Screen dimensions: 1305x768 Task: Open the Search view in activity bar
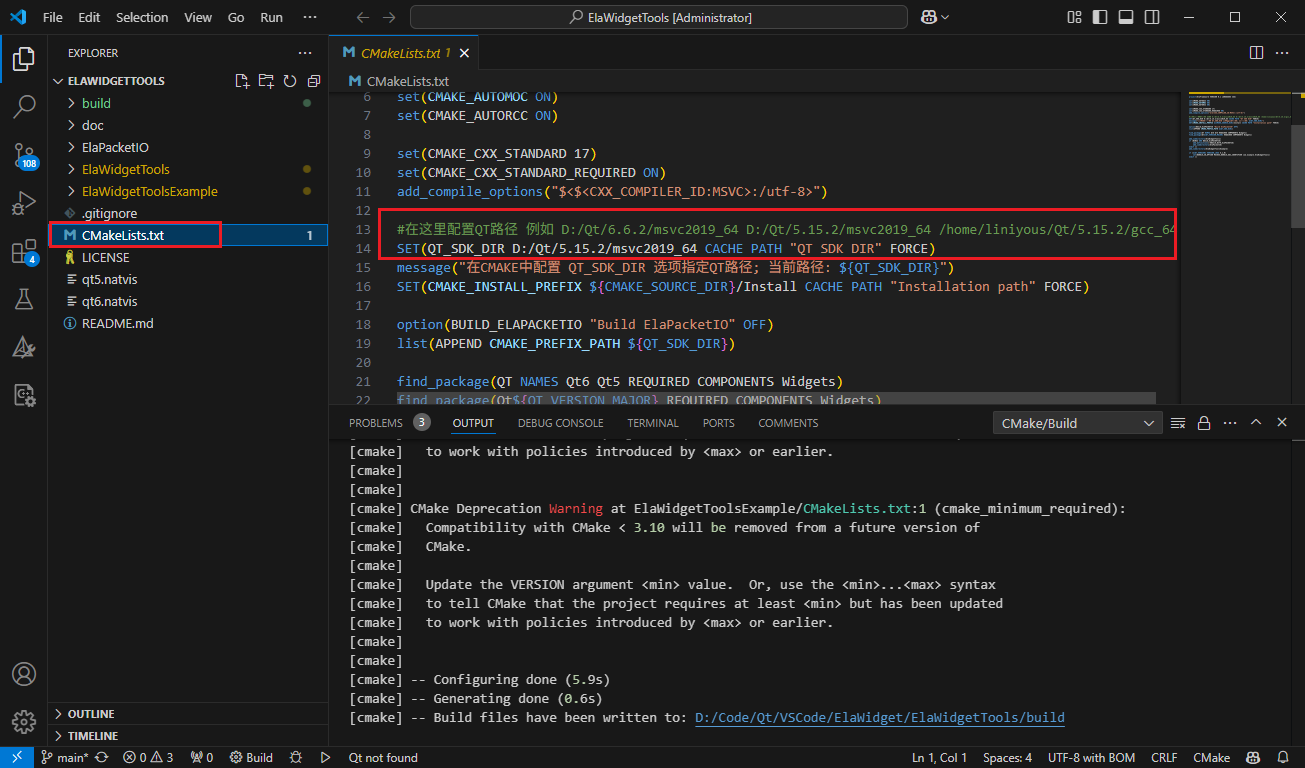[23, 105]
